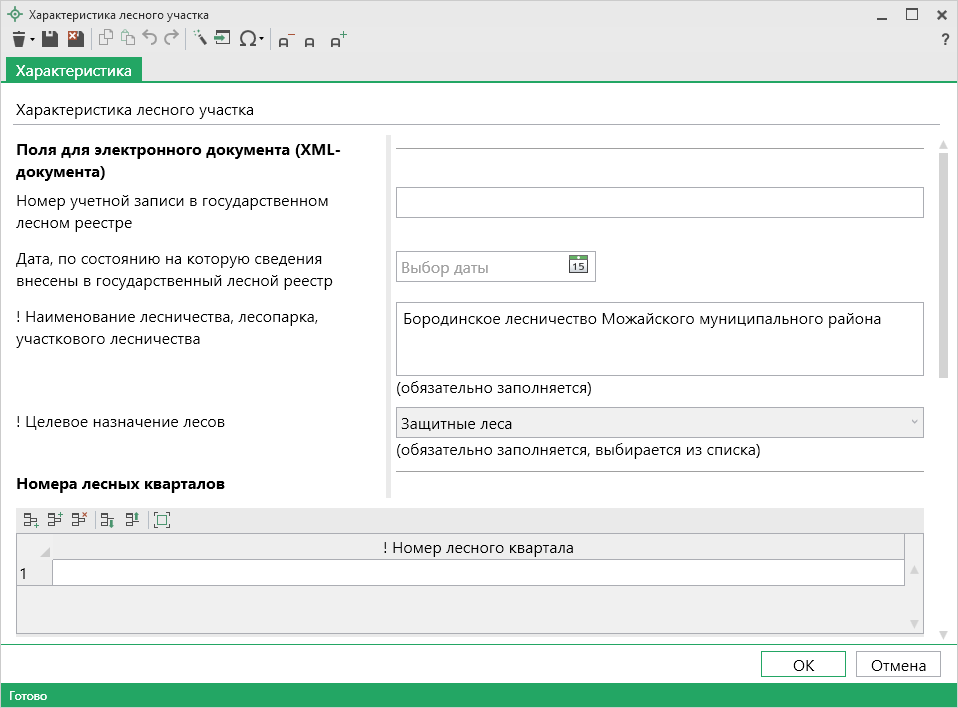The width and height of the screenshot is (958, 708).
Task: Open help via the question mark icon
Action: click(945, 40)
